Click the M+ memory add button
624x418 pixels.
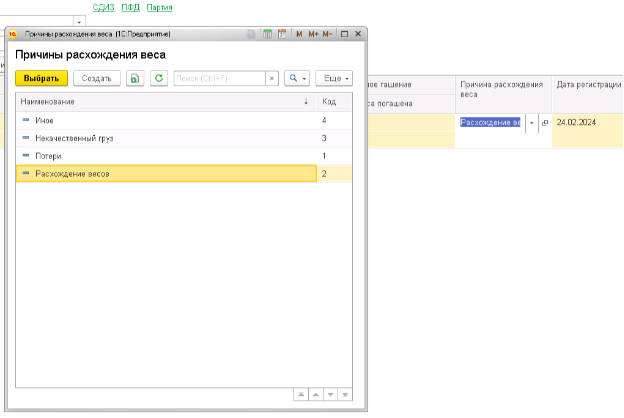coord(313,34)
